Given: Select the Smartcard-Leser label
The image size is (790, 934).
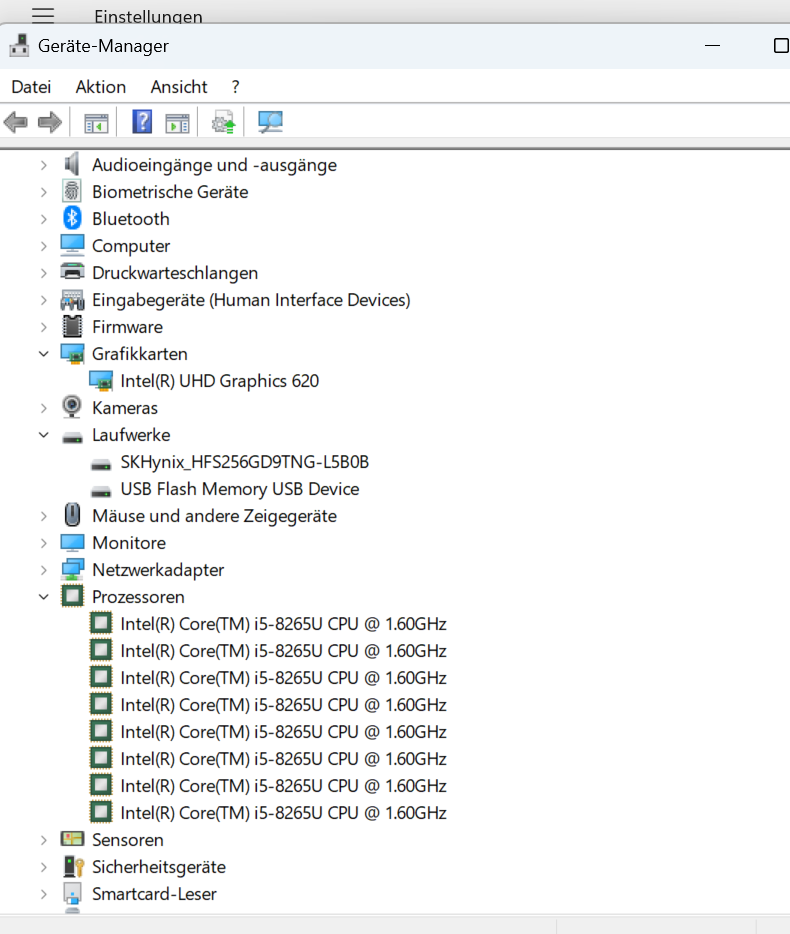Looking at the screenshot, I should coord(154,893).
